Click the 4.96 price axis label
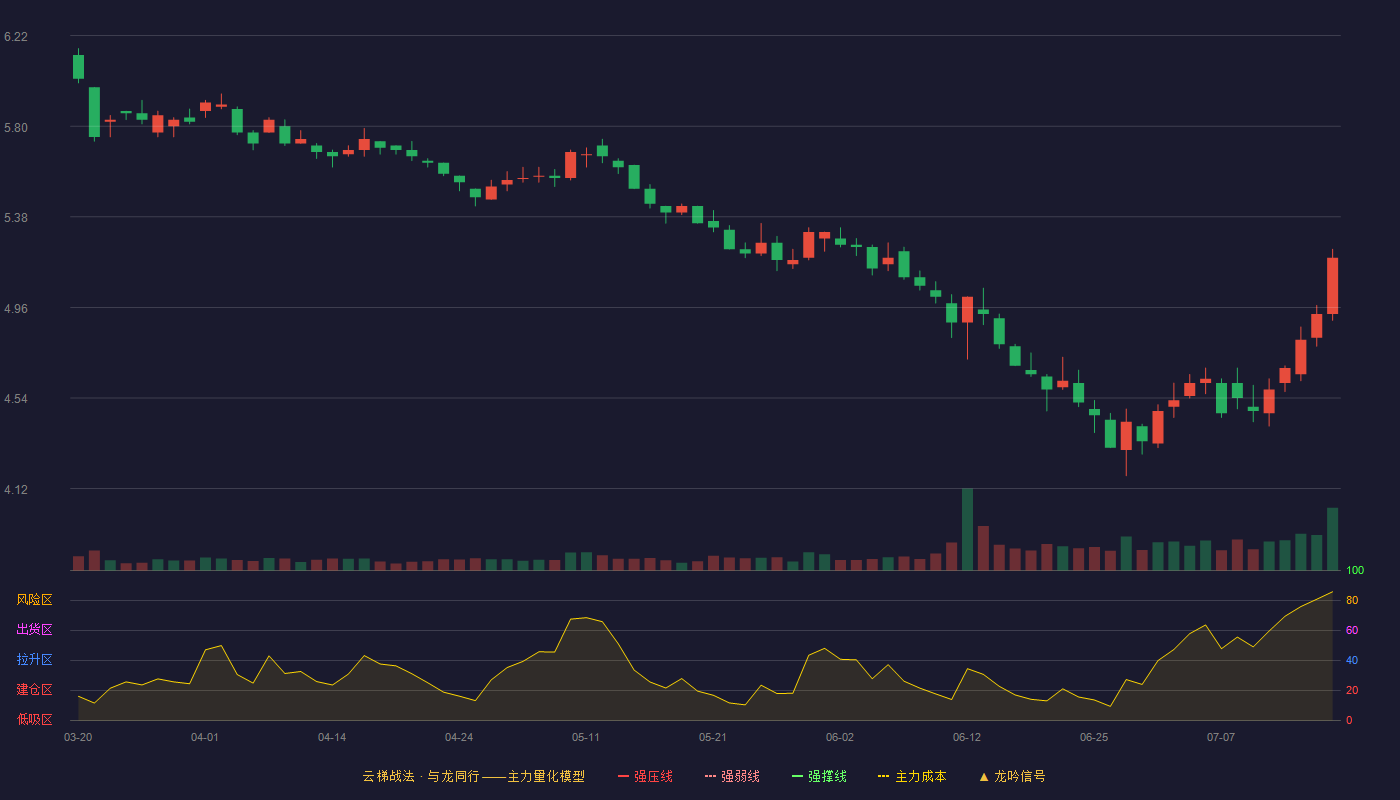Viewport: 1400px width, 800px height. click(16, 309)
